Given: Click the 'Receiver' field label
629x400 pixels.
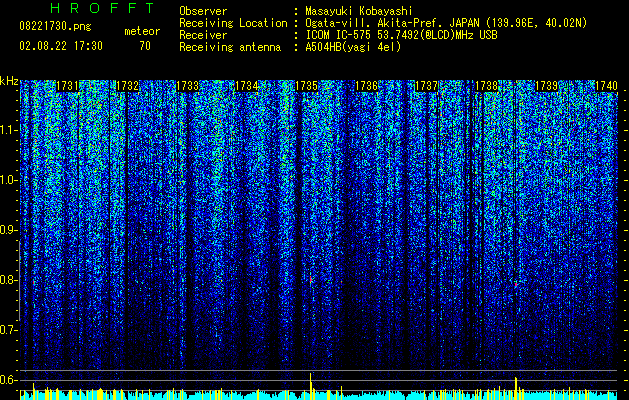Looking at the screenshot, I should pos(203,35).
